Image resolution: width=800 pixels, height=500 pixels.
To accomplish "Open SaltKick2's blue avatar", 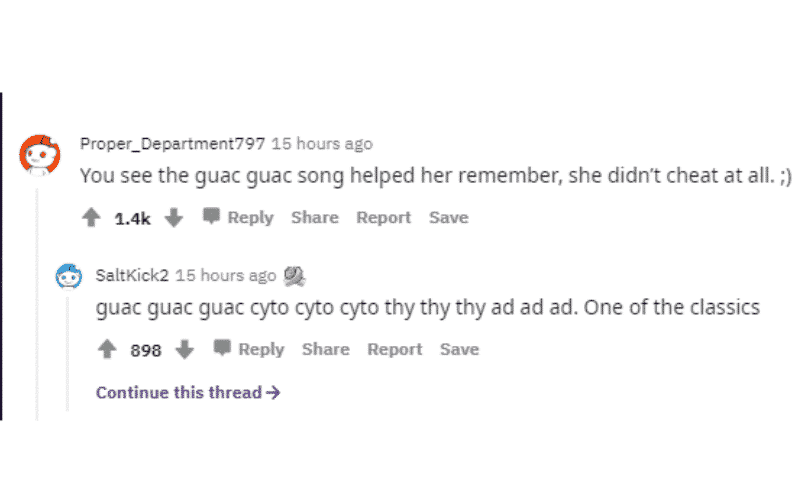I will coord(68,276).
